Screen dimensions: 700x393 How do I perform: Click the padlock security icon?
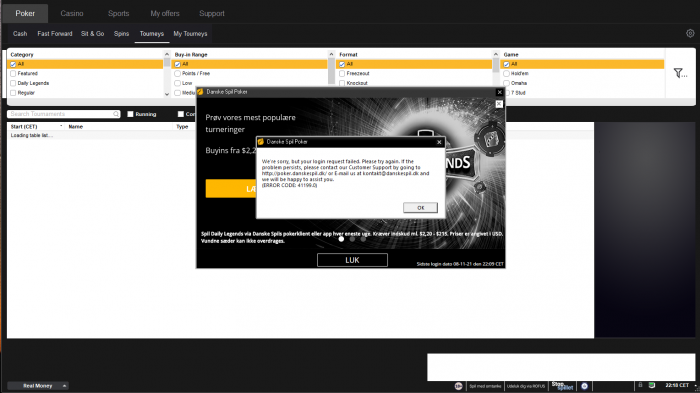click(x=640, y=385)
